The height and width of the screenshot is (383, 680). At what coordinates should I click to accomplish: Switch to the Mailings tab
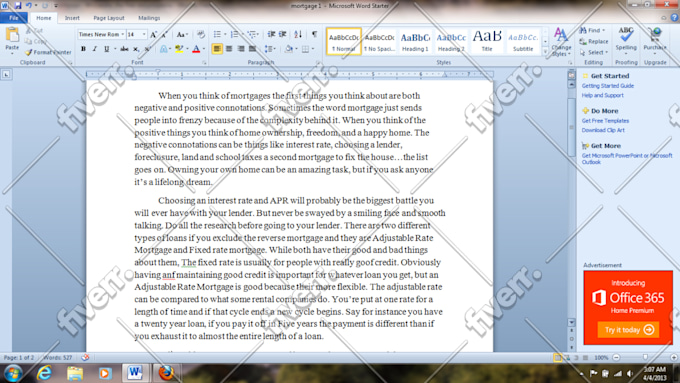click(149, 18)
